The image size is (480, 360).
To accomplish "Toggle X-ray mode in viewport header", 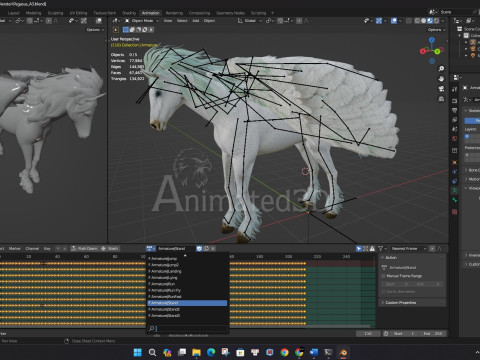I will click(409, 21).
